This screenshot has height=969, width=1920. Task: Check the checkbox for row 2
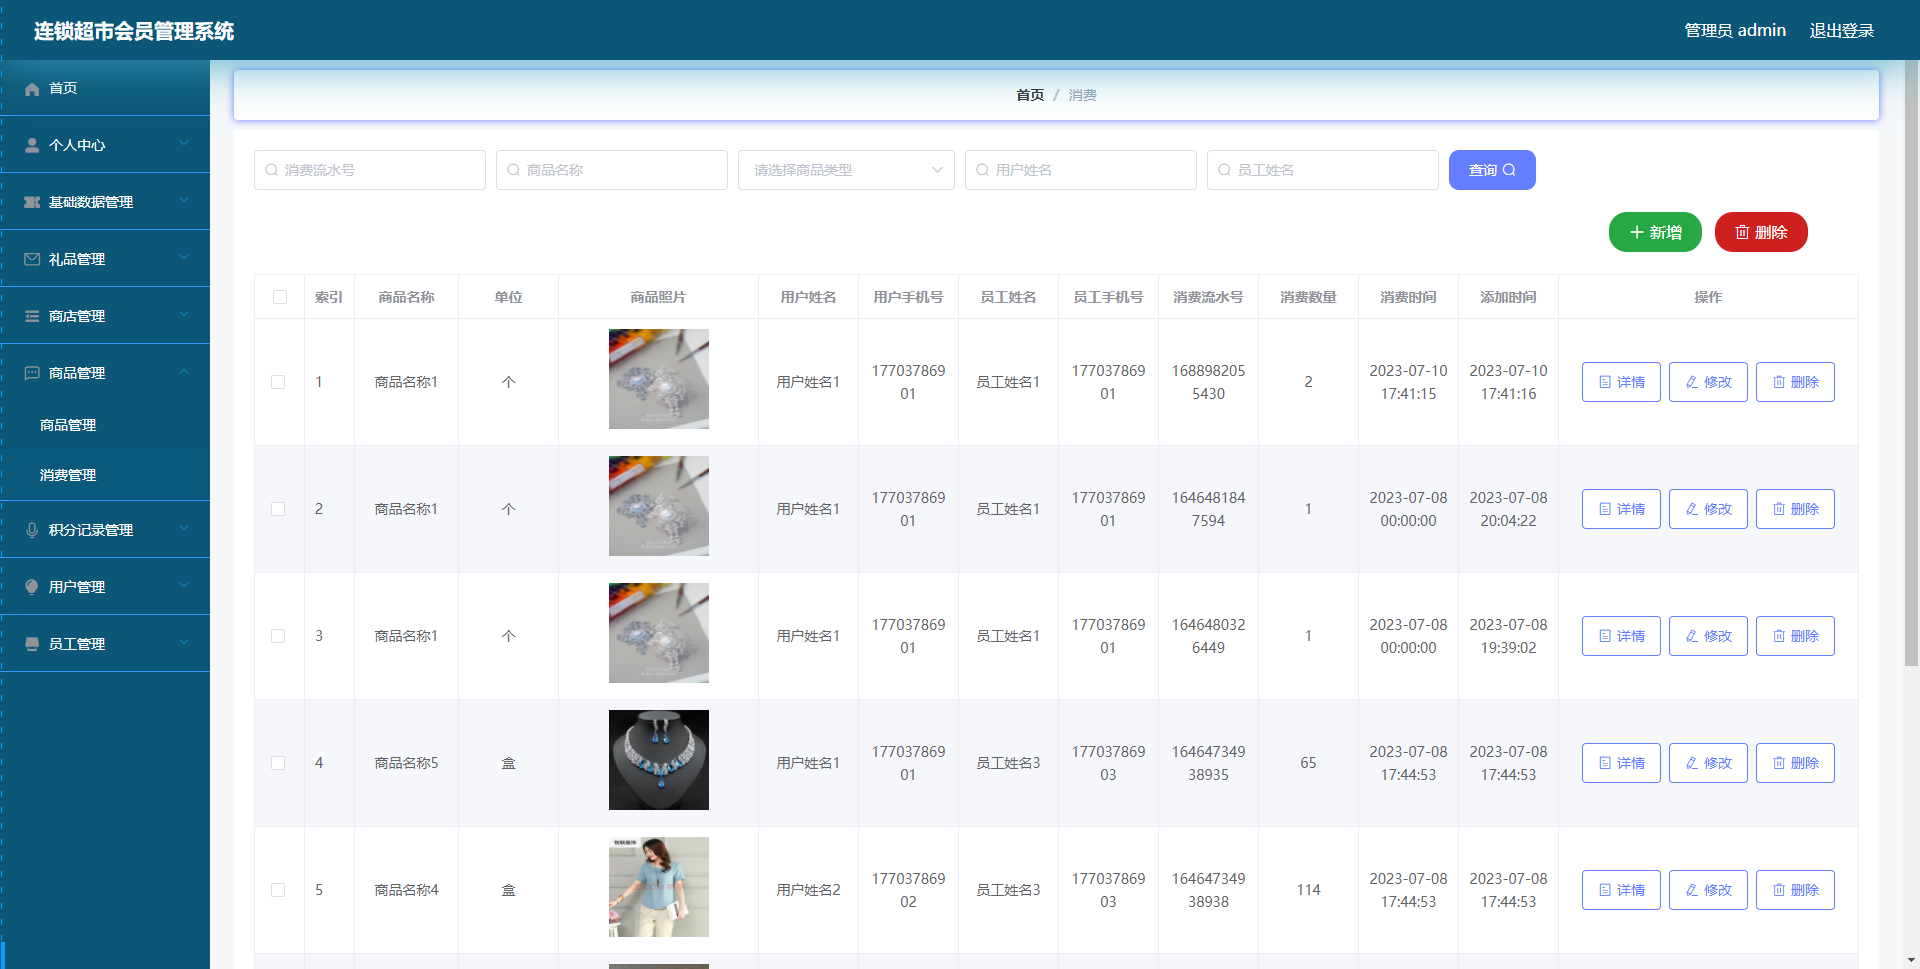(278, 510)
